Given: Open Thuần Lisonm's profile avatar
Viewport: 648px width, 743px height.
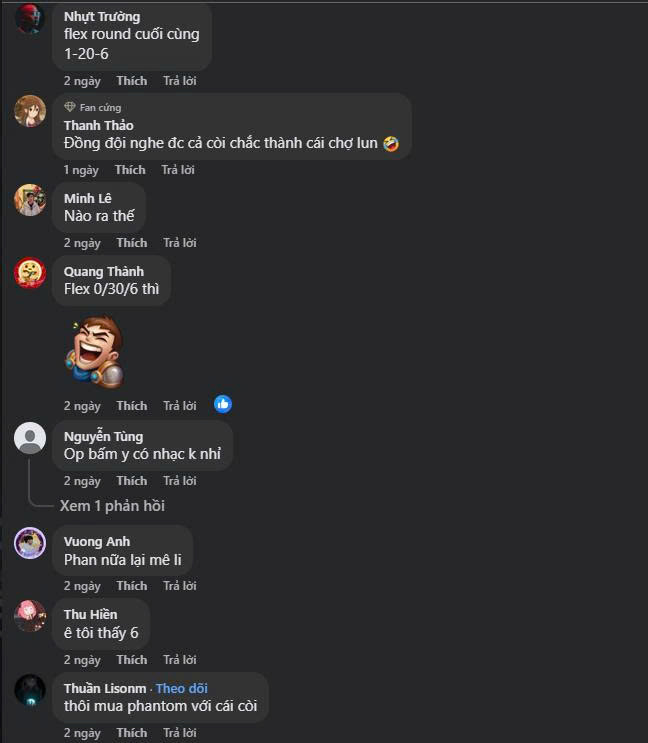Looking at the screenshot, I should pyautogui.click(x=30, y=690).
